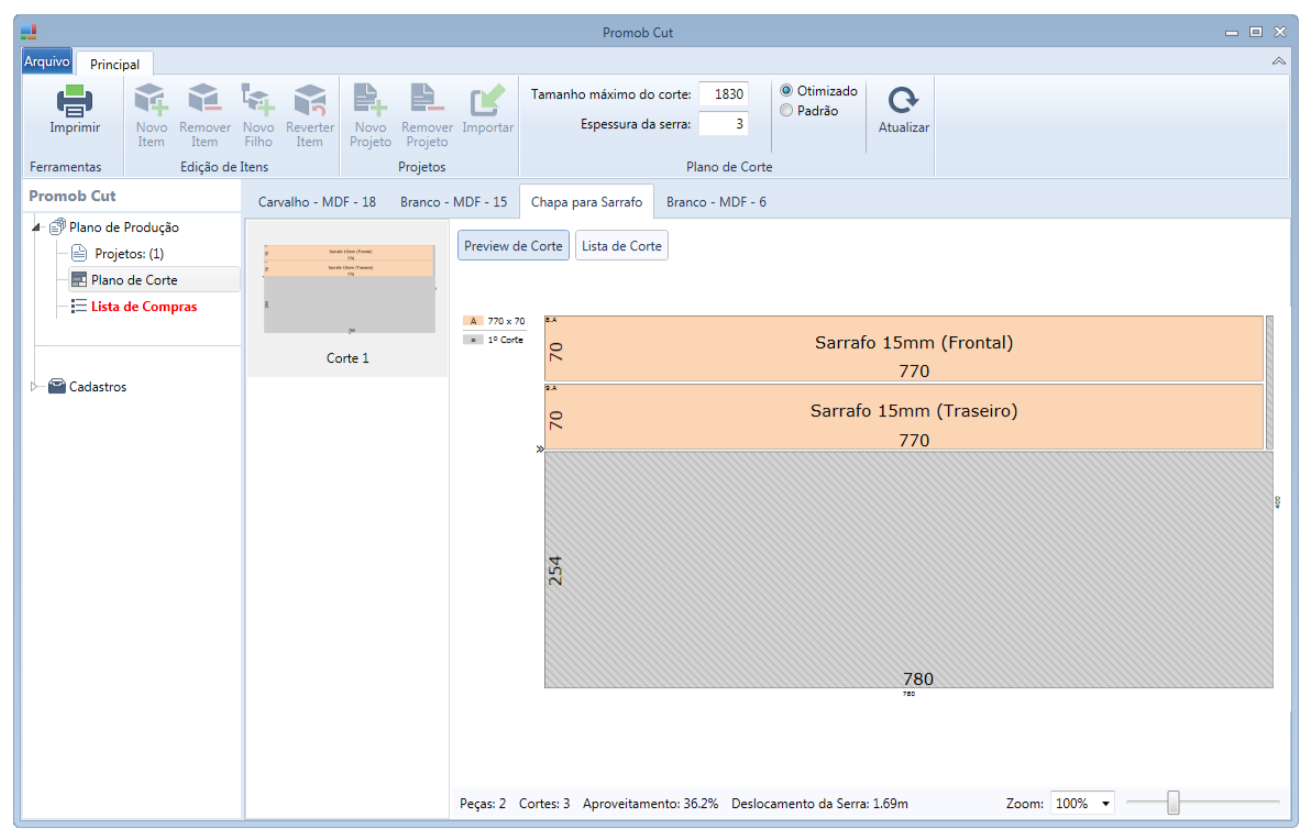Open the Zoom 100% dropdown
This screenshot has height=835, width=1305.
[x=1106, y=804]
